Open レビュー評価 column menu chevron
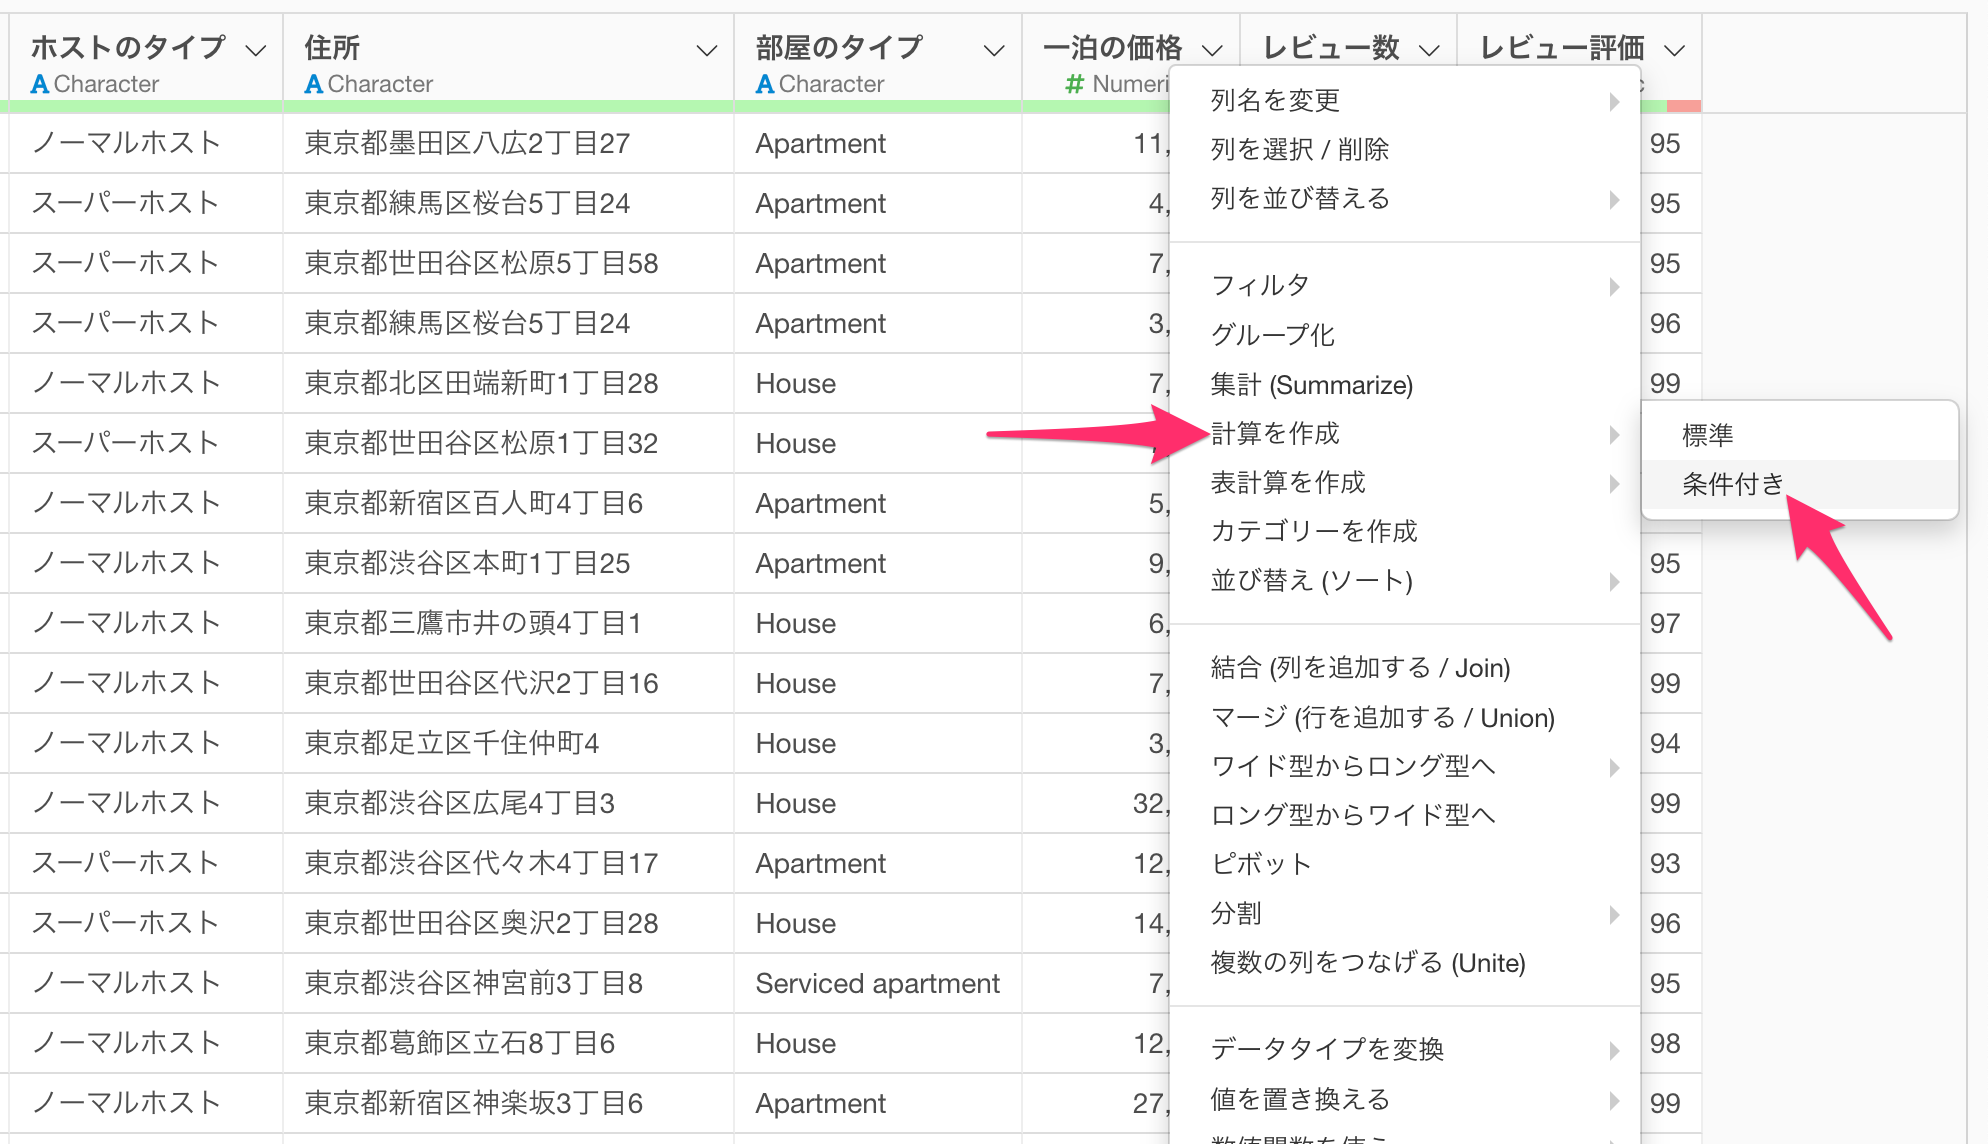This screenshot has width=1988, height=1144. [1675, 50]
